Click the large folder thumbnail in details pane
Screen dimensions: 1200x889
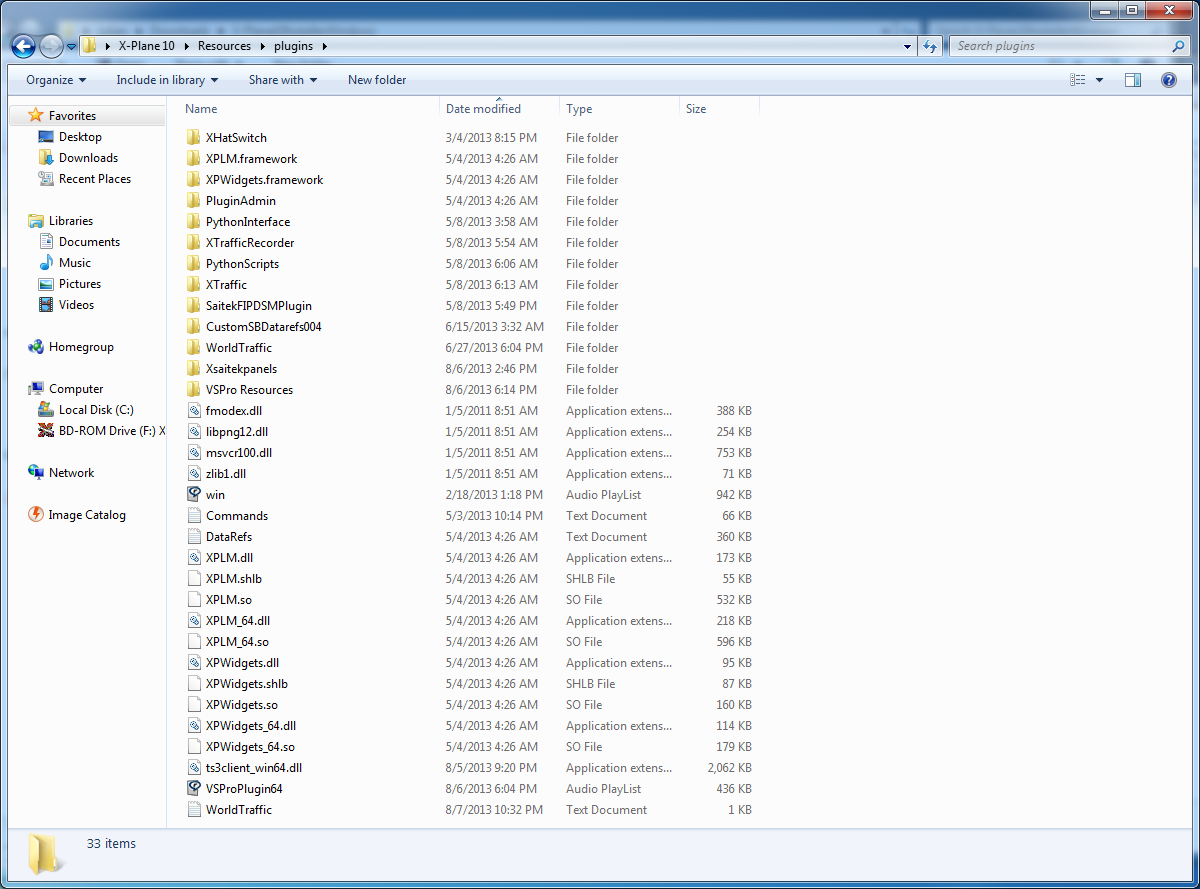[x=44, y=853]
